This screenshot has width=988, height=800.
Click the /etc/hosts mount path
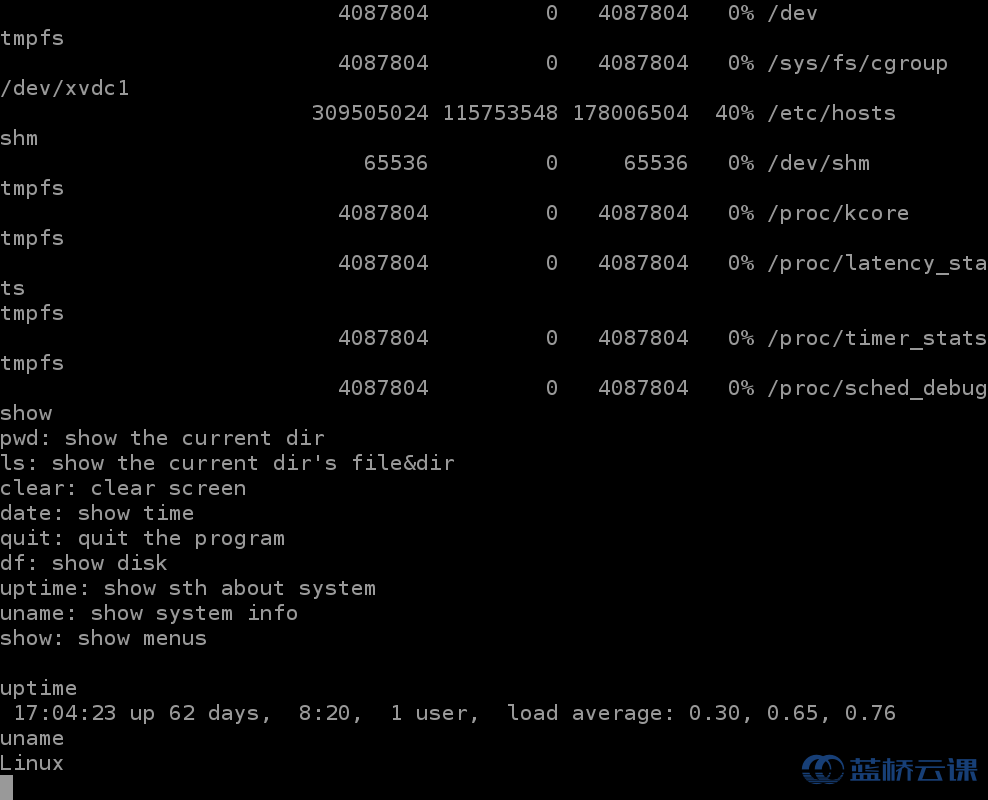click(831, 113)
